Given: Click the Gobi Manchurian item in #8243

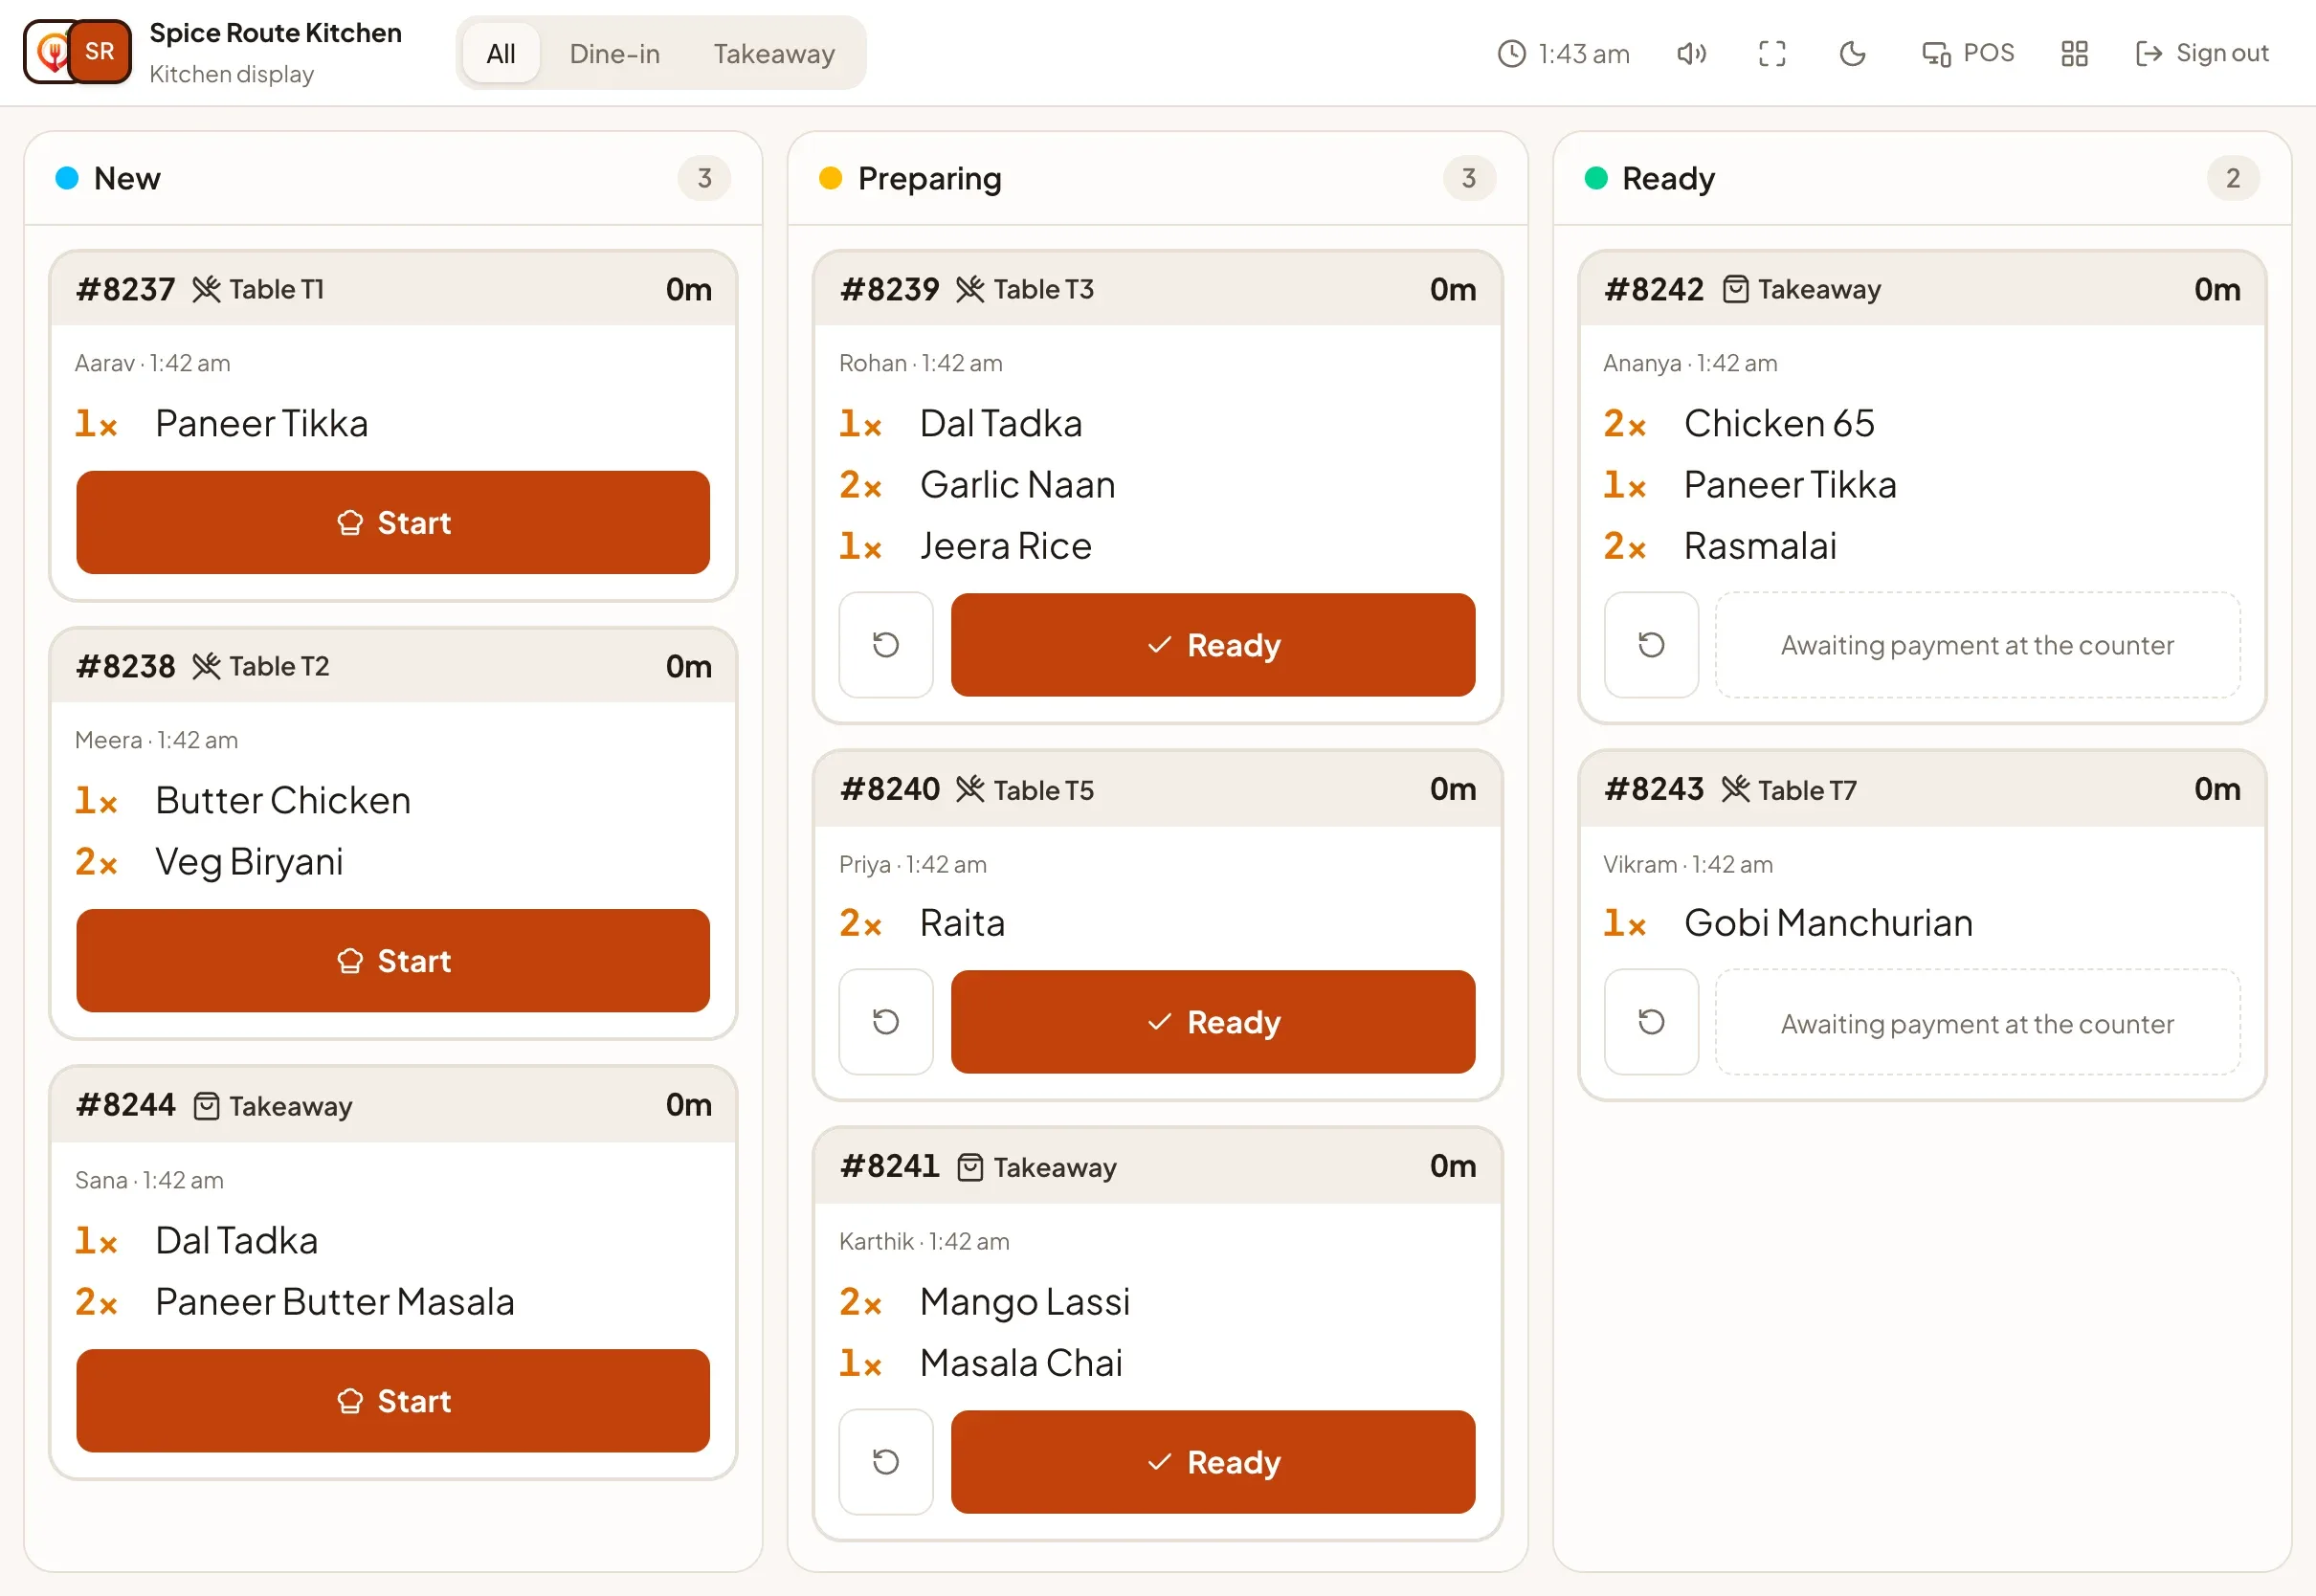Looking at the screenshot, I should point(1828,922).
